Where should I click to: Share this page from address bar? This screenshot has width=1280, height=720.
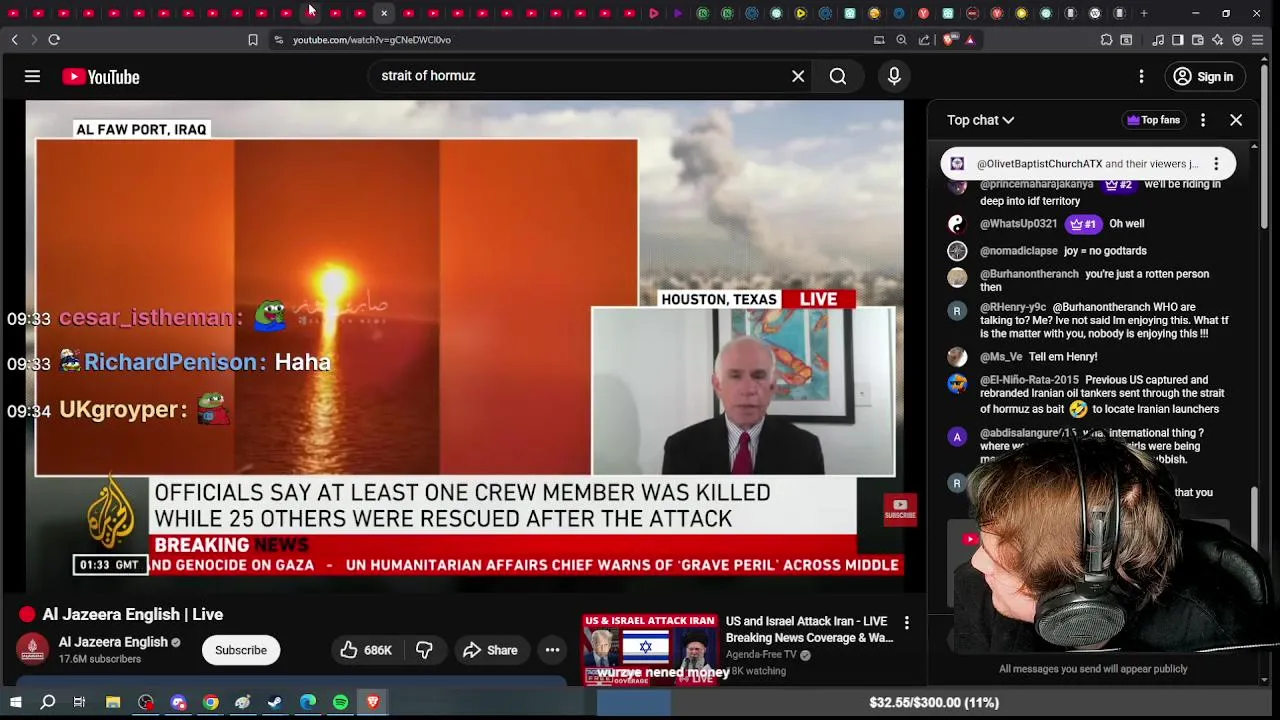[x=924, y=40]
